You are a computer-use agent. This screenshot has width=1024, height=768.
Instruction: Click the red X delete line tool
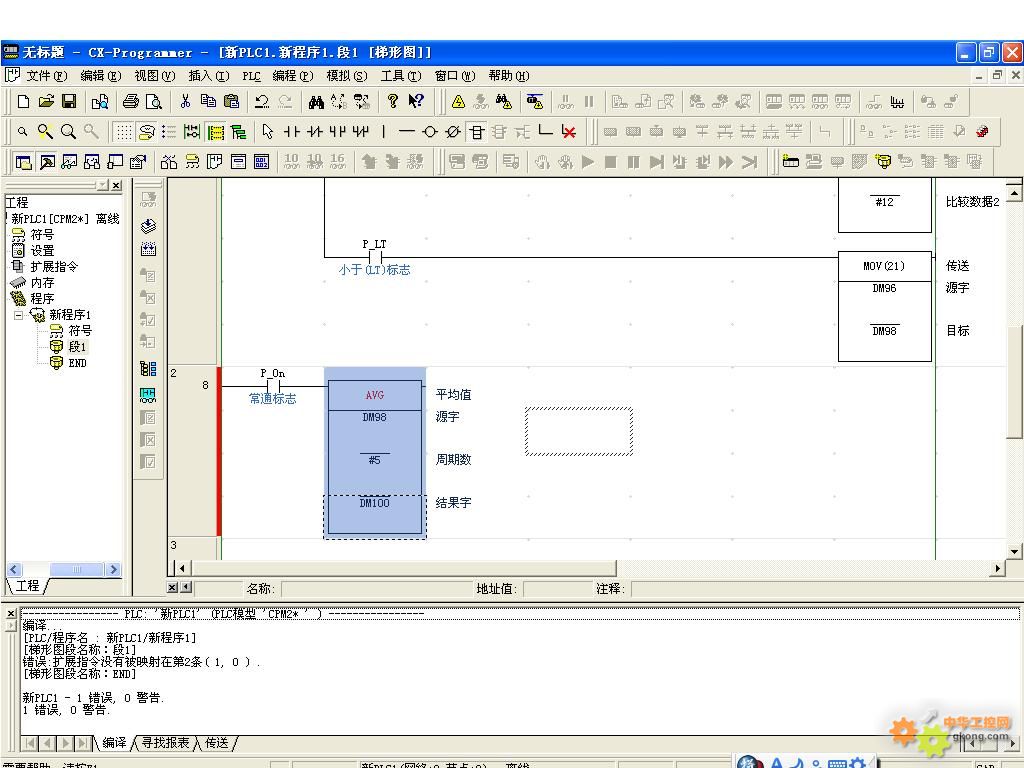pyautogui.click(x=569, y=131)
